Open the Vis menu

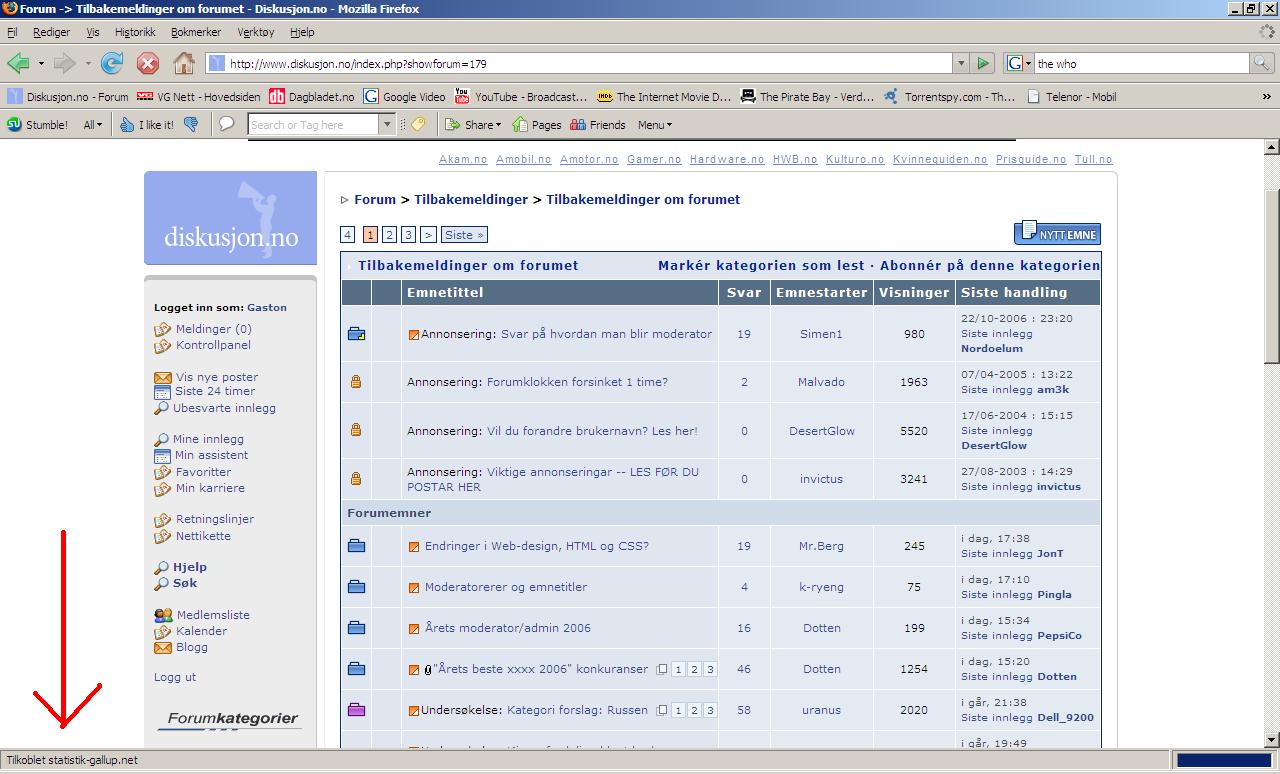(x=92, y=32)
